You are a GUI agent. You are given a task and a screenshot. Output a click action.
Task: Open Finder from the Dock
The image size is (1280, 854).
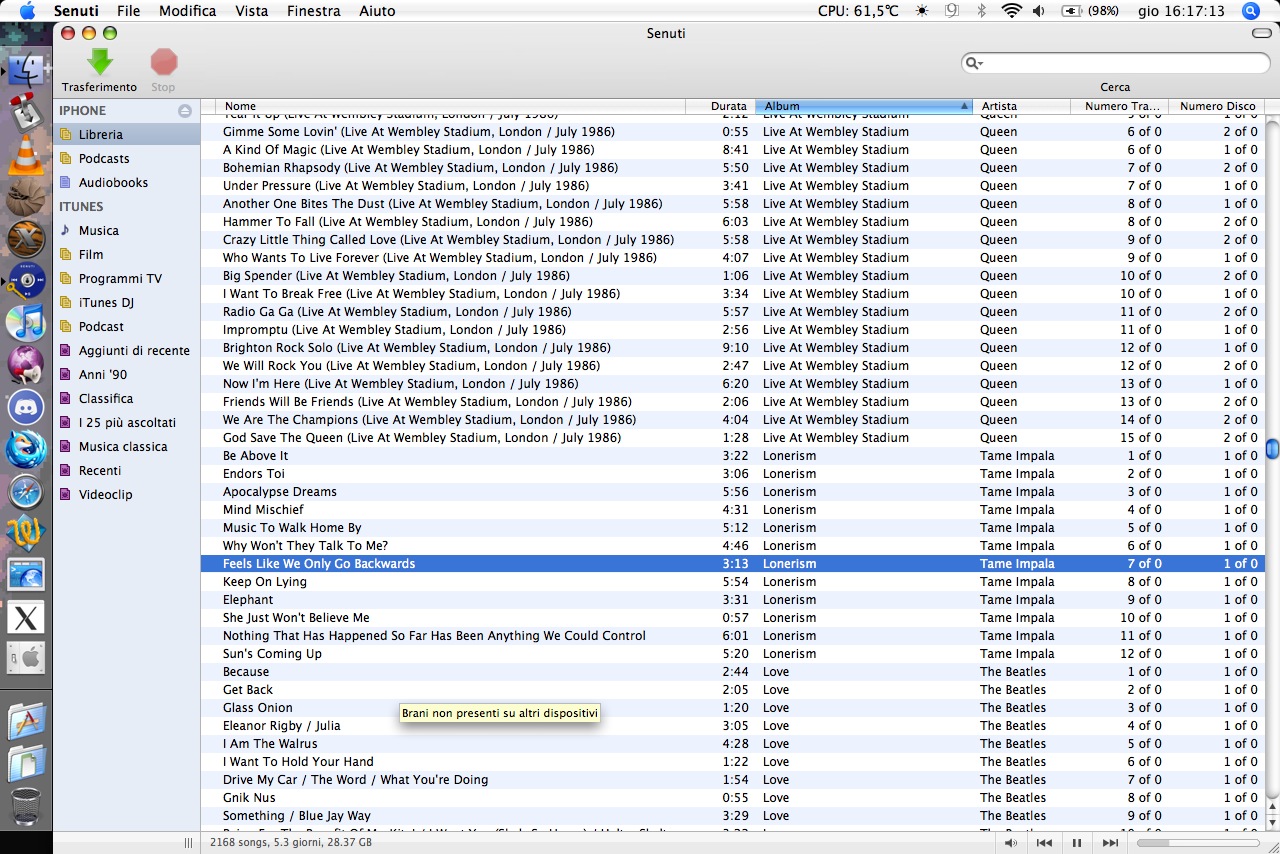(x=26, y=69)
